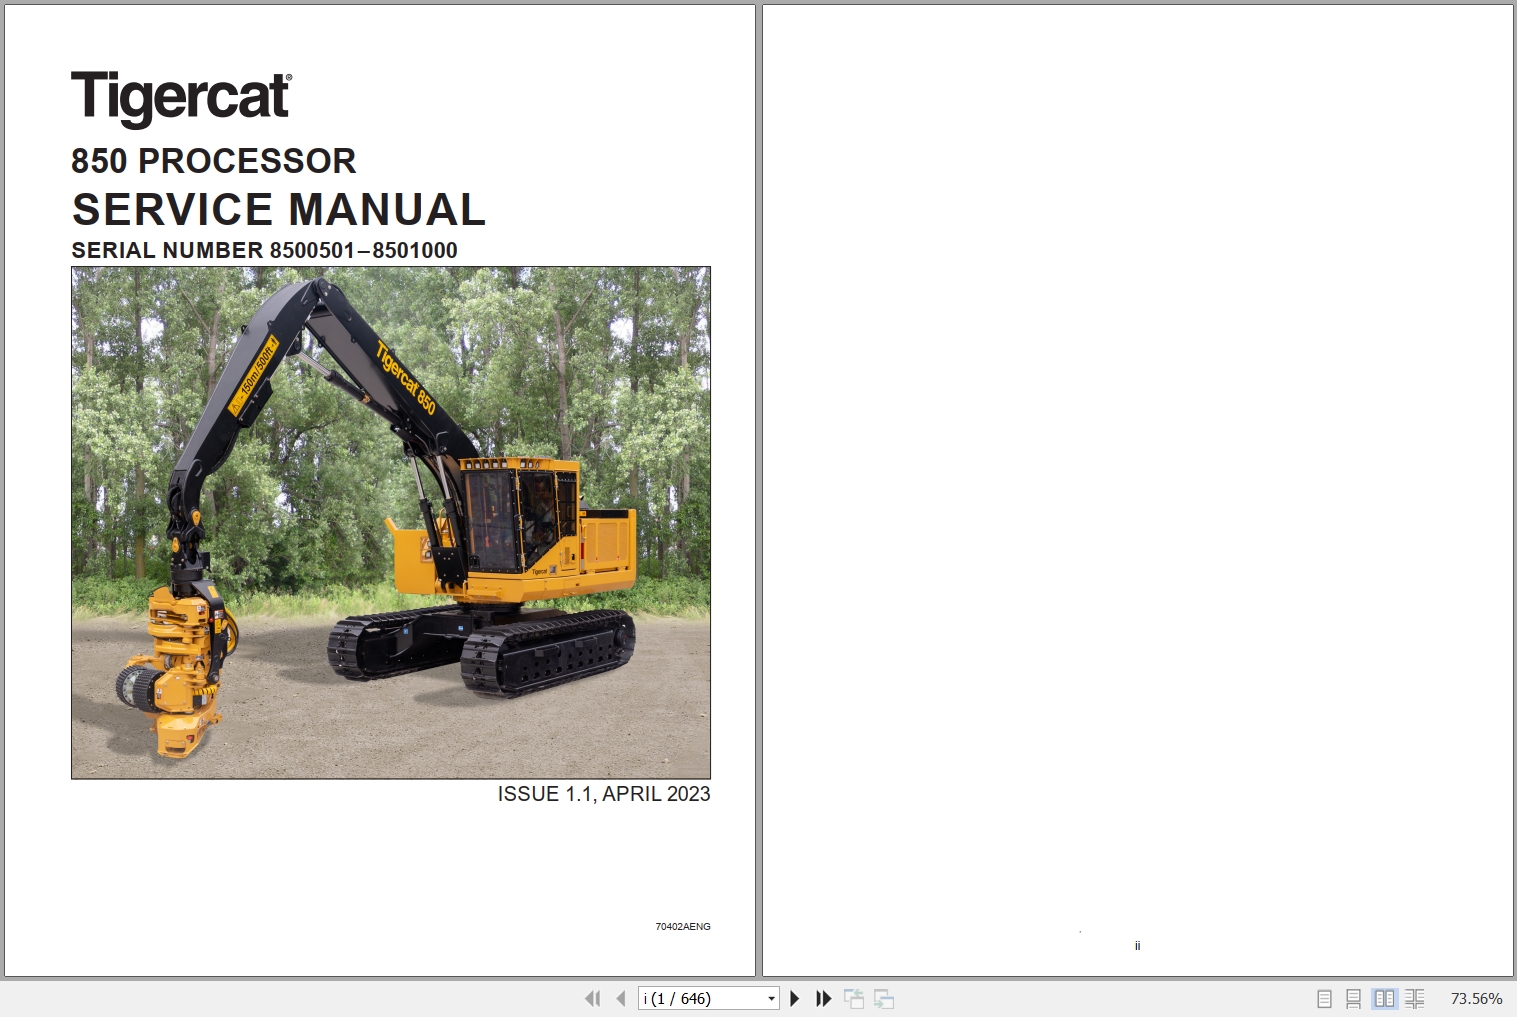
Task: Switch to single page view
Action: 1324,998
